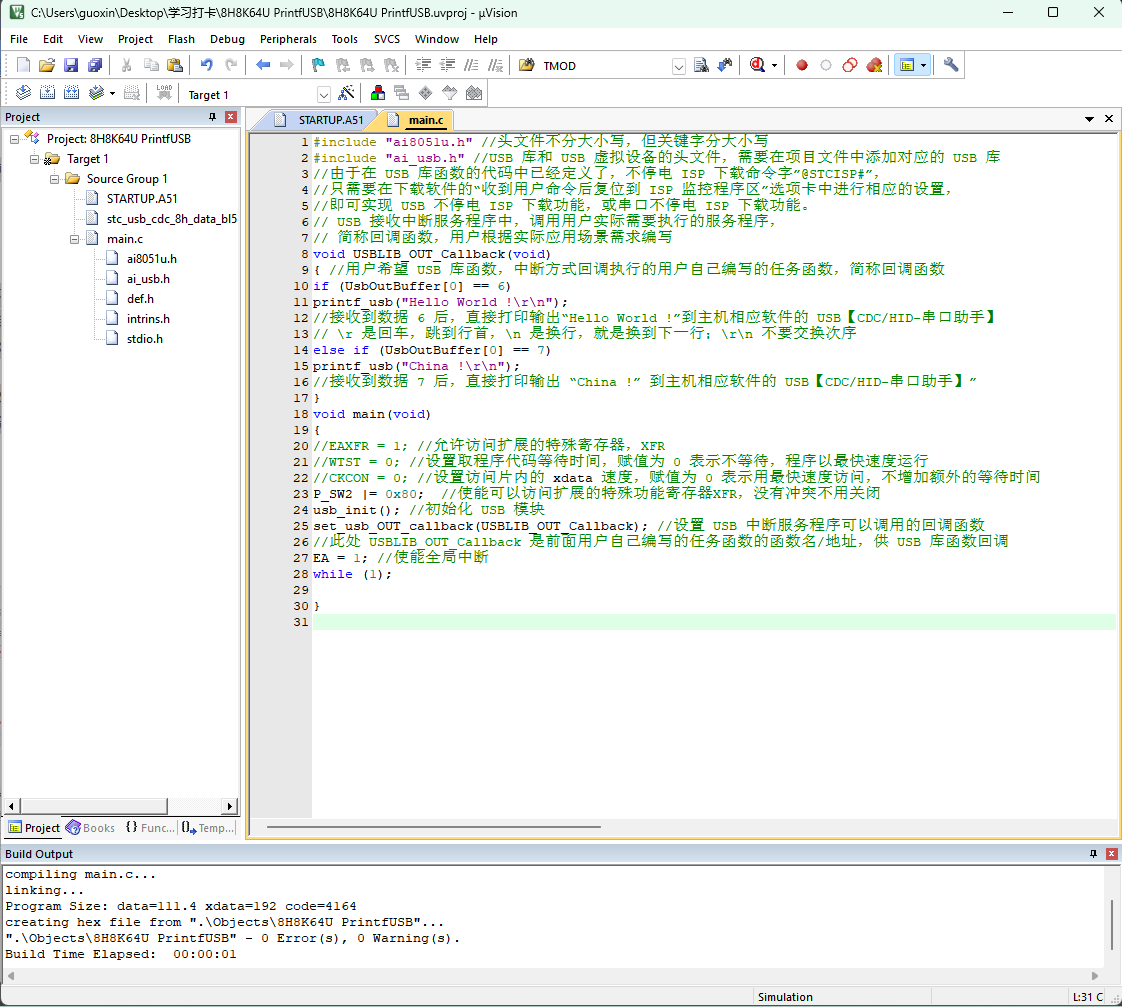Select stc_usb_cdc_8h_data_bl5 library file
Image resolution: width=1122 pixels, height=1007 pixels.
tap(172, 218)
